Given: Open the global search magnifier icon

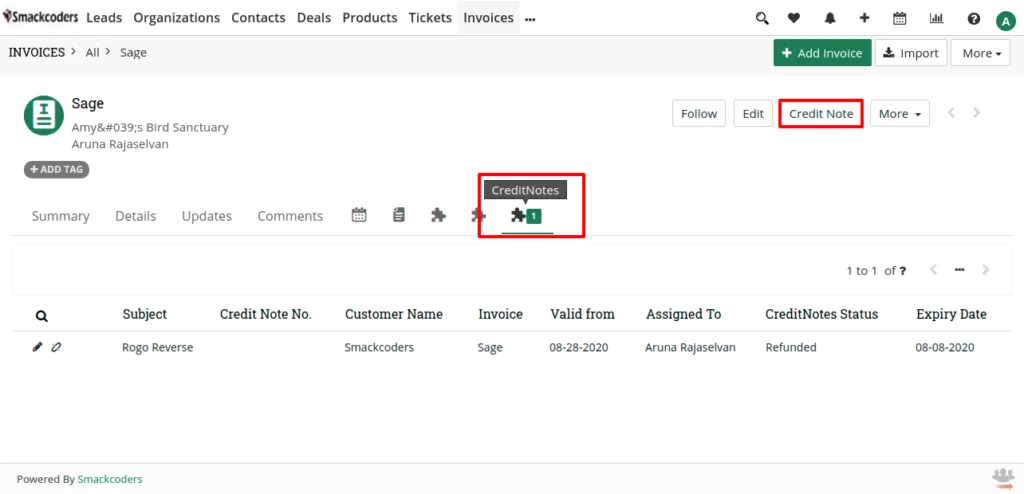Looking at the screenshot, I should click(761, 18).
